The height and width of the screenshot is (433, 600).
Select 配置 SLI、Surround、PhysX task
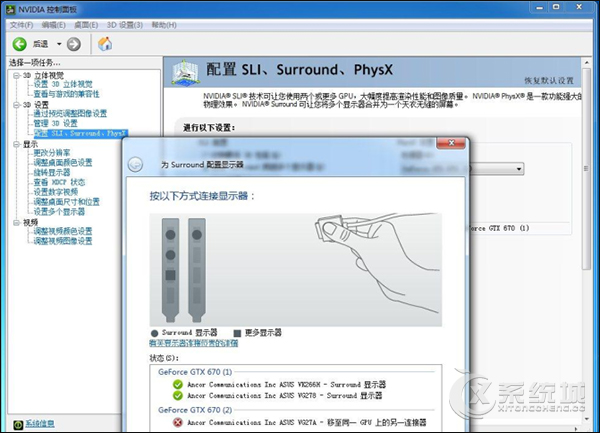click(x=81, y=133)
